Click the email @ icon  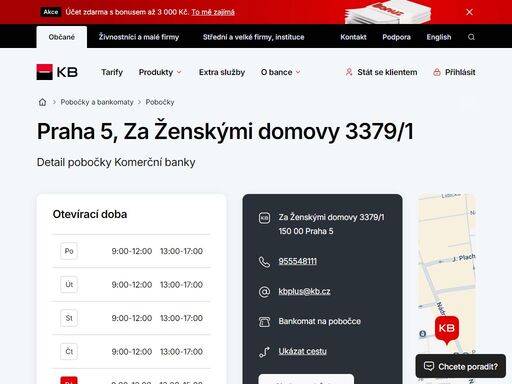point(264,292)
